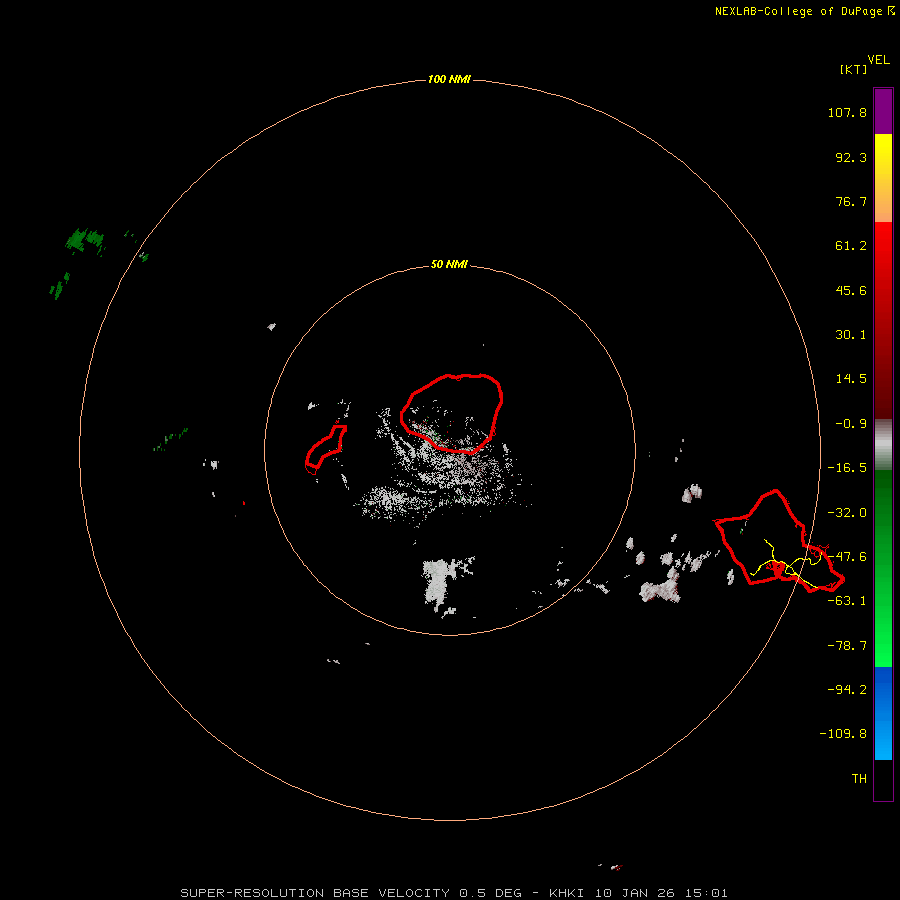Viewport: 900px width, 900px height.
Task: Click the blue segment of the color bar
Action: (x=883, y=712)
